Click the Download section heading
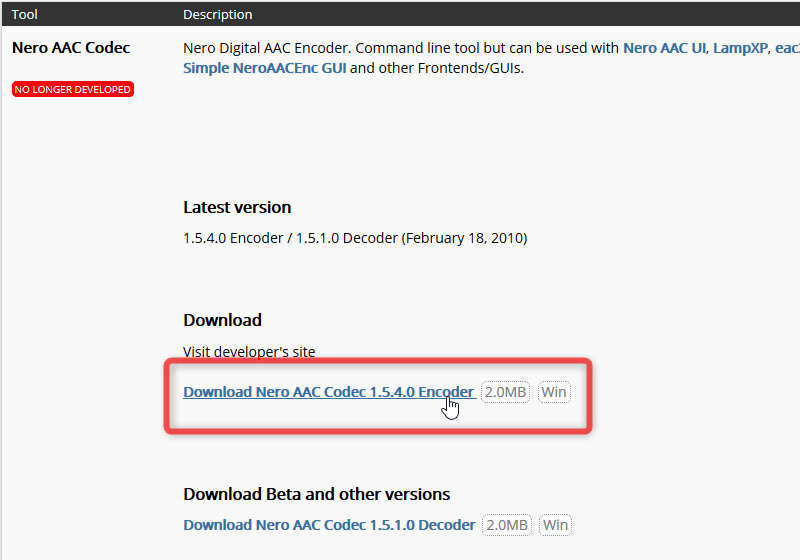 (x=222, y=320)
